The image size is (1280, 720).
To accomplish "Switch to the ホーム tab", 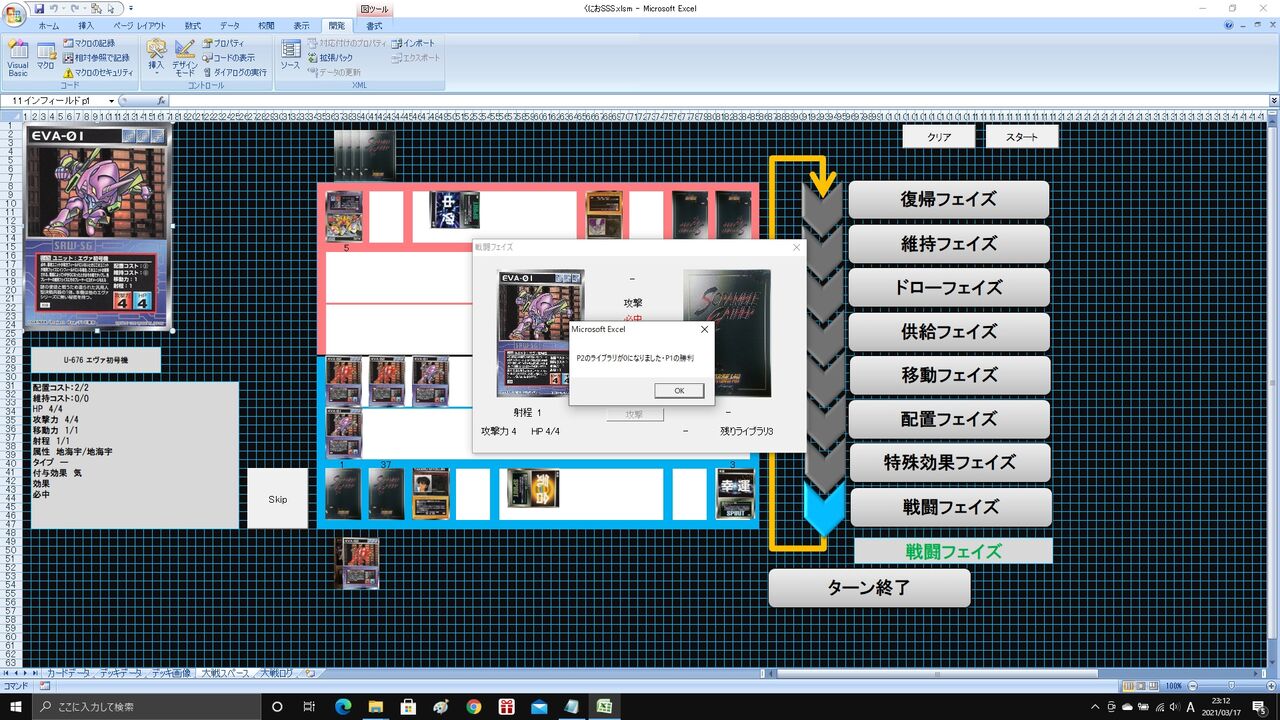I will [48, 25].
